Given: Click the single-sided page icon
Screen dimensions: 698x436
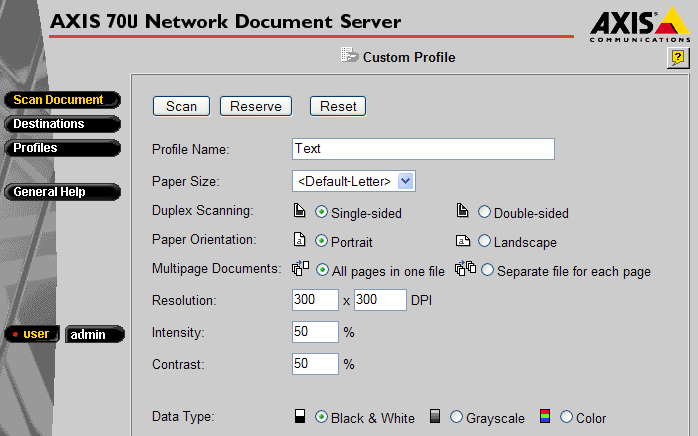Looking at the screenshot, I should point(300,210).
